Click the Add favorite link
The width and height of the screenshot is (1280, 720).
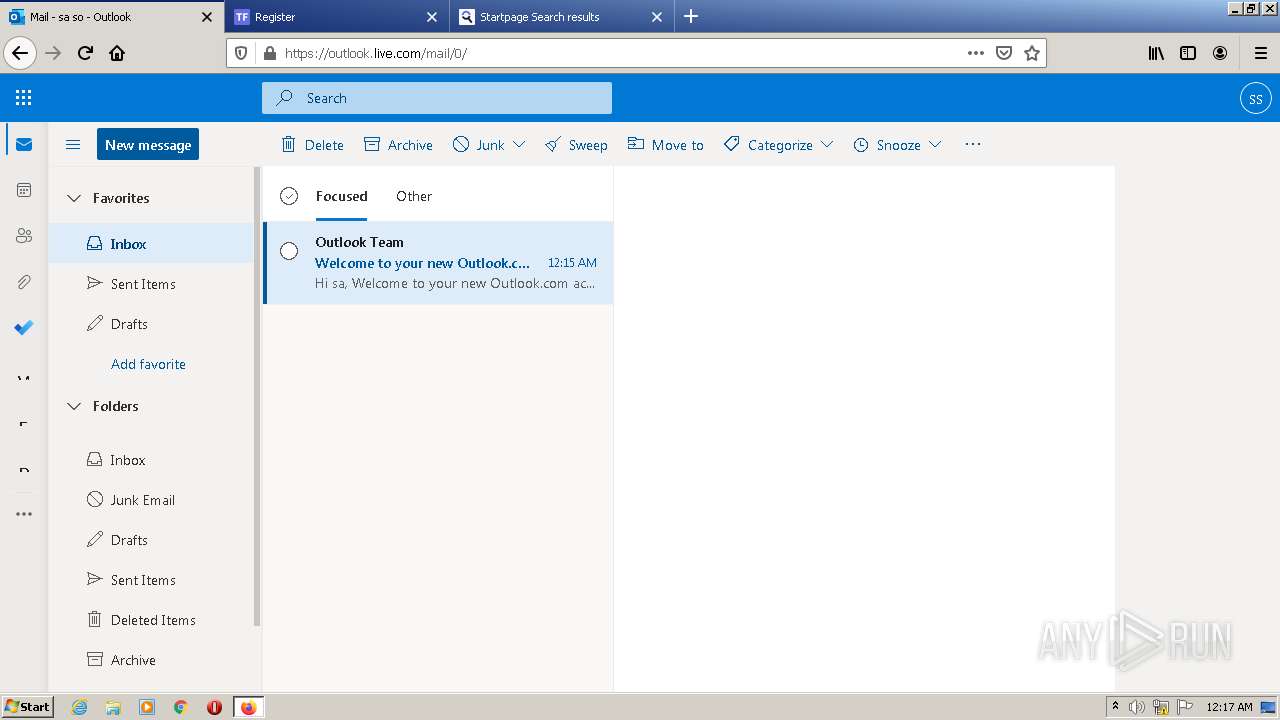(148, 364)
